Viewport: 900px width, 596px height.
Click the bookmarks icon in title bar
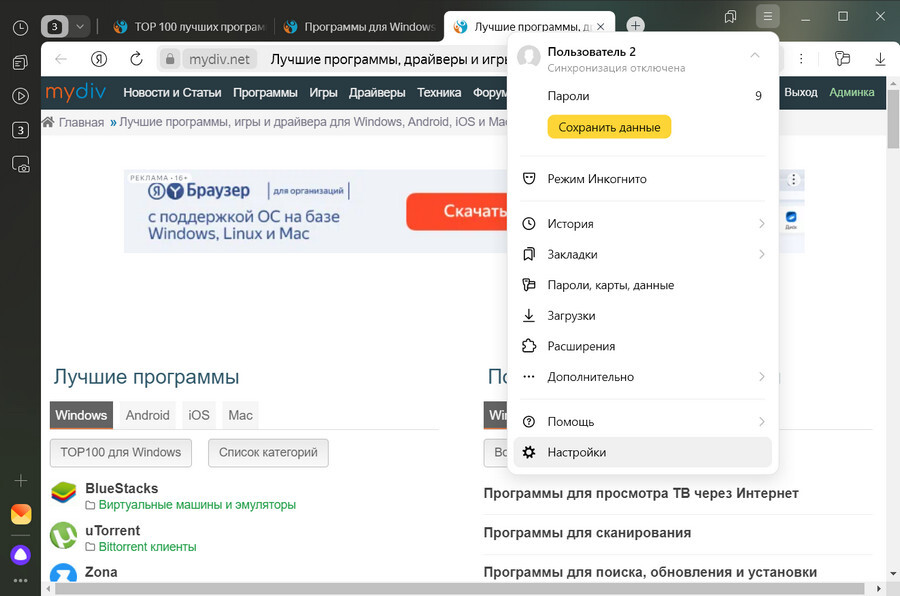pyautogui.click(x=730, y=17)
